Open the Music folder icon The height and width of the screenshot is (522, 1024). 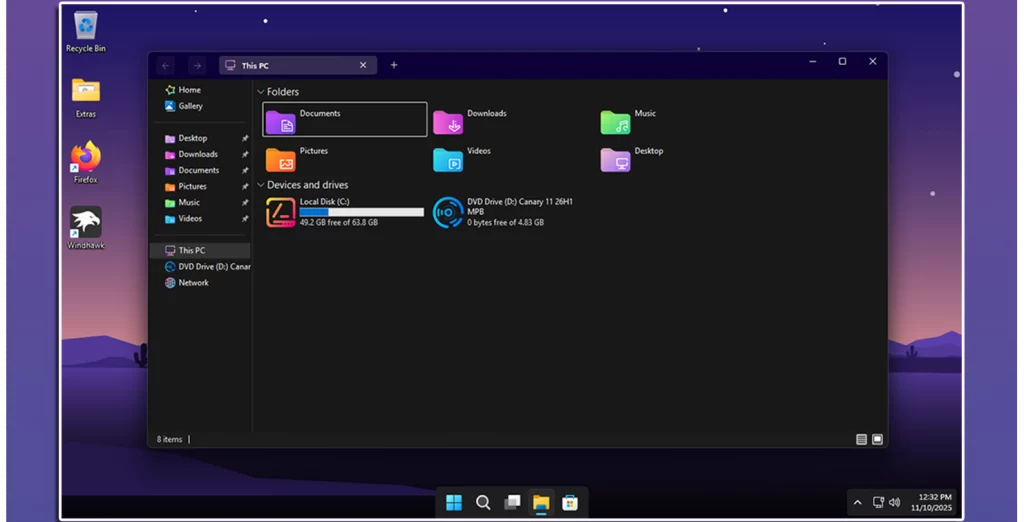click(615, 122)
